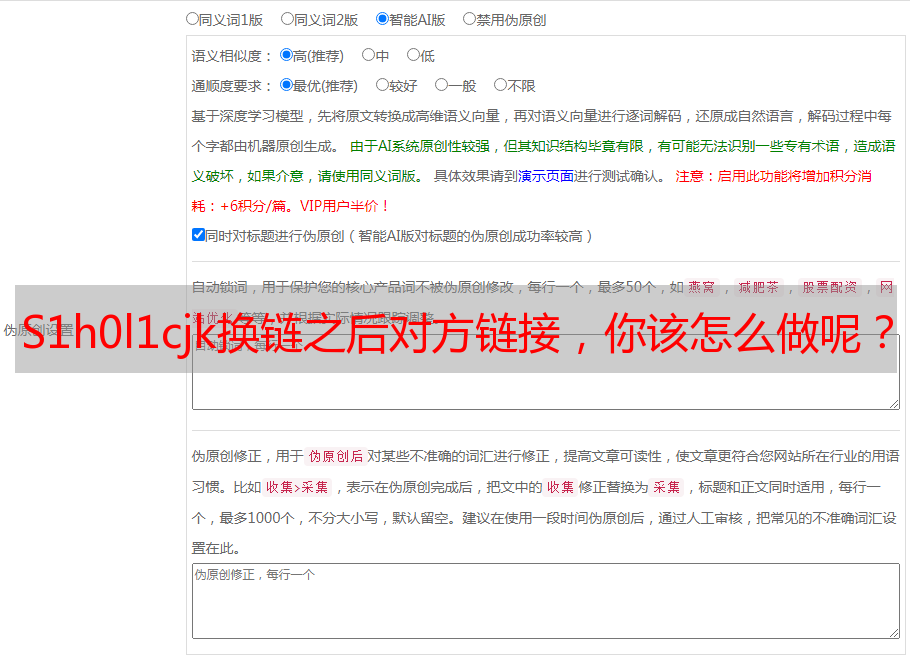
Task: Select the 同义词1版 radio option
Action: pyautogui.click(x=192, y=19)
